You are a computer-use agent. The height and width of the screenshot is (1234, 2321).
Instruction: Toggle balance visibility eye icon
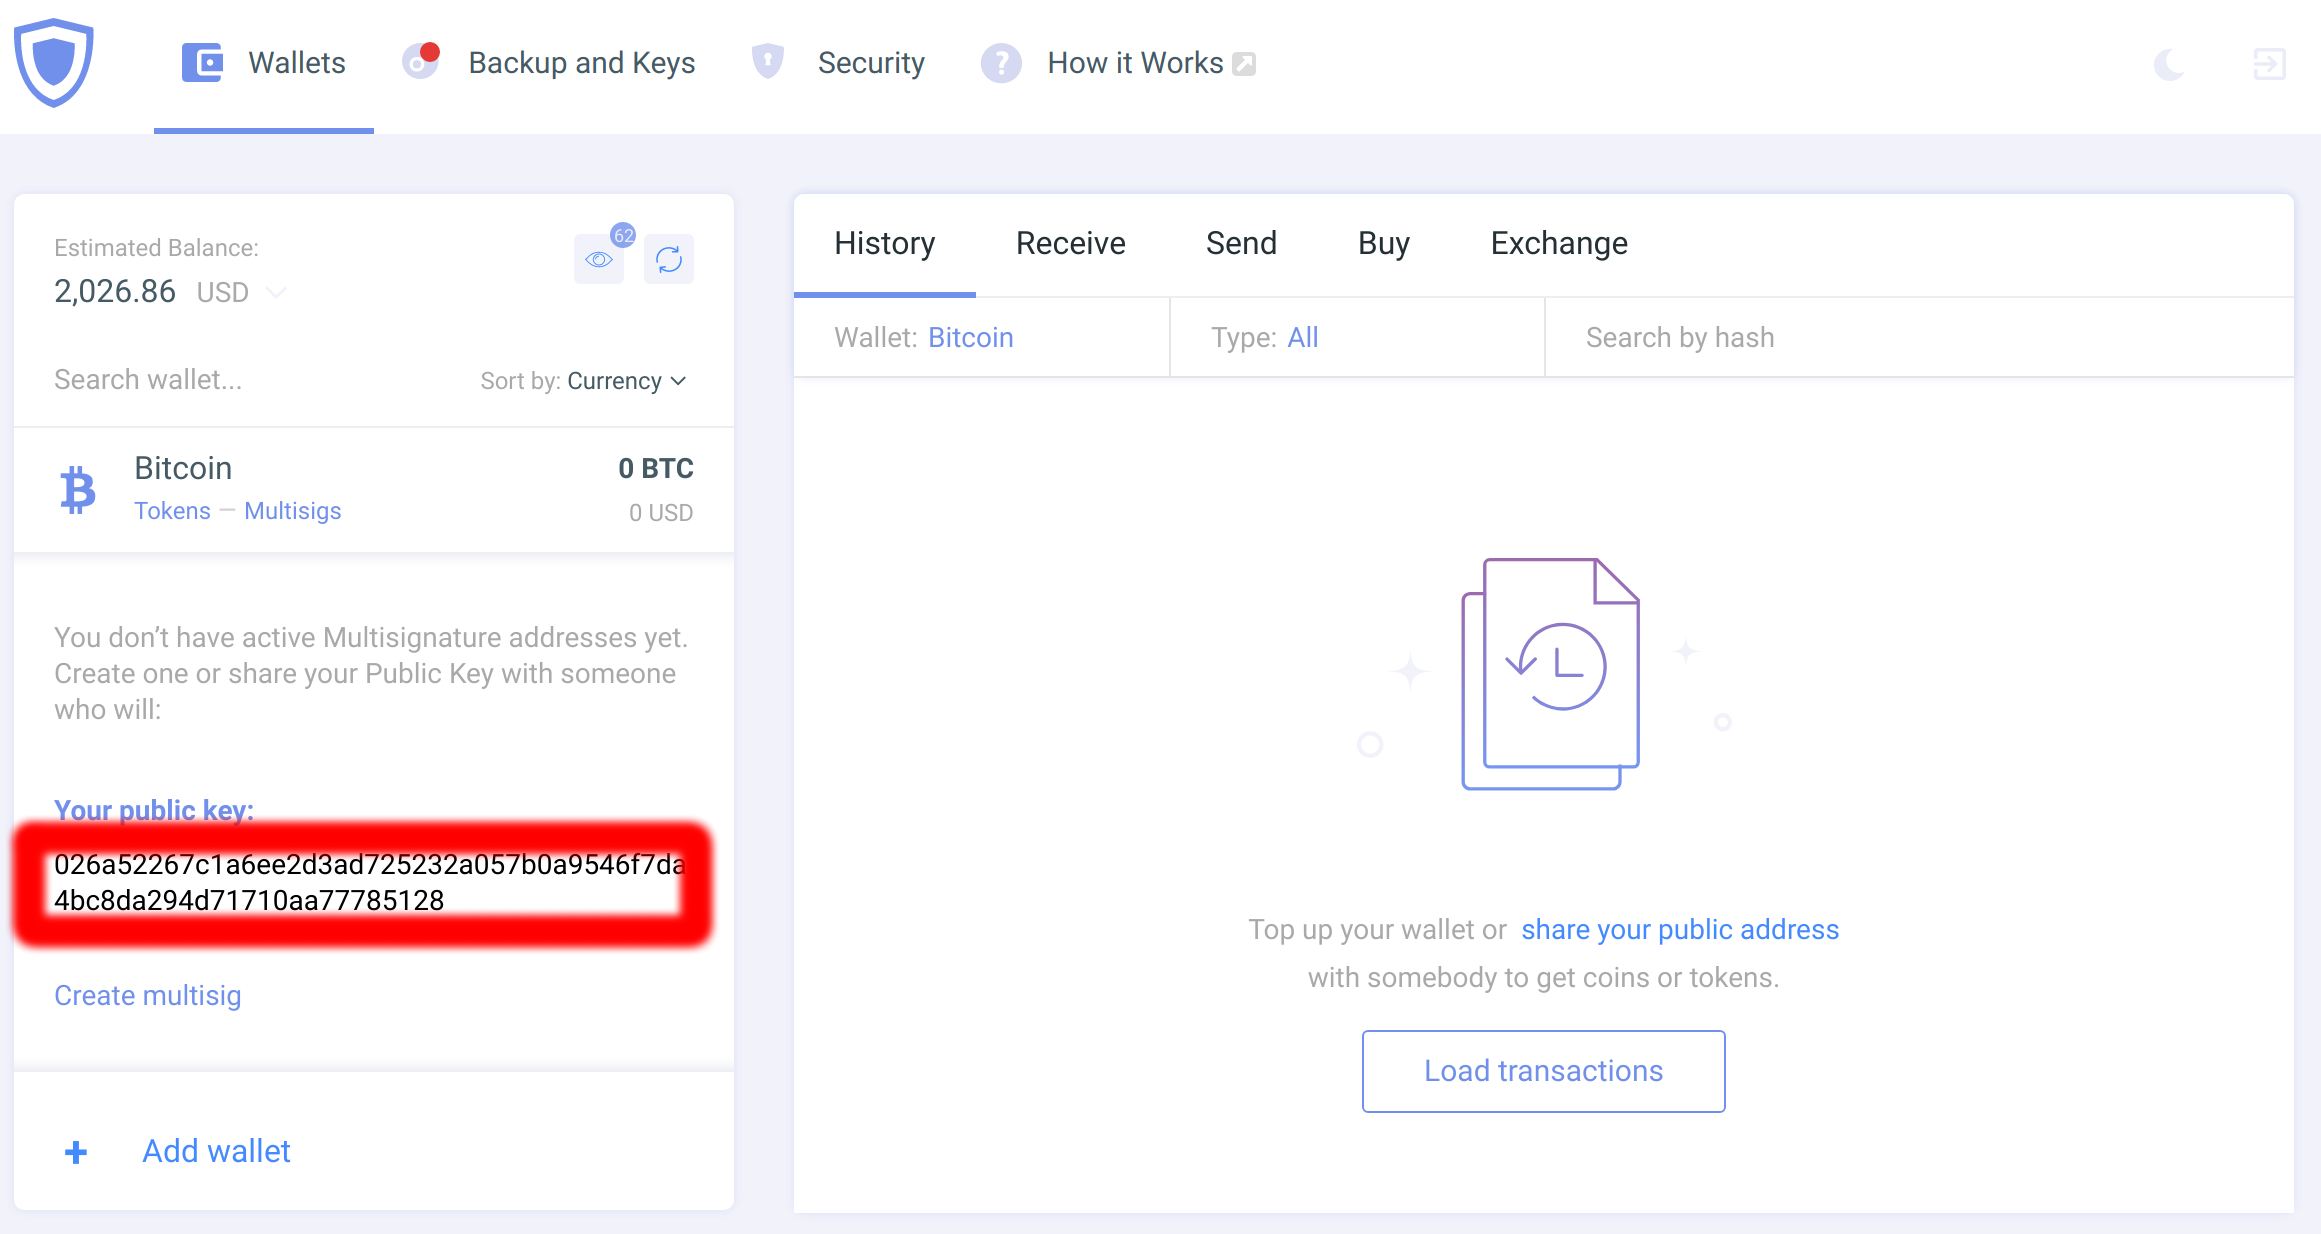[x=599, y=260]
